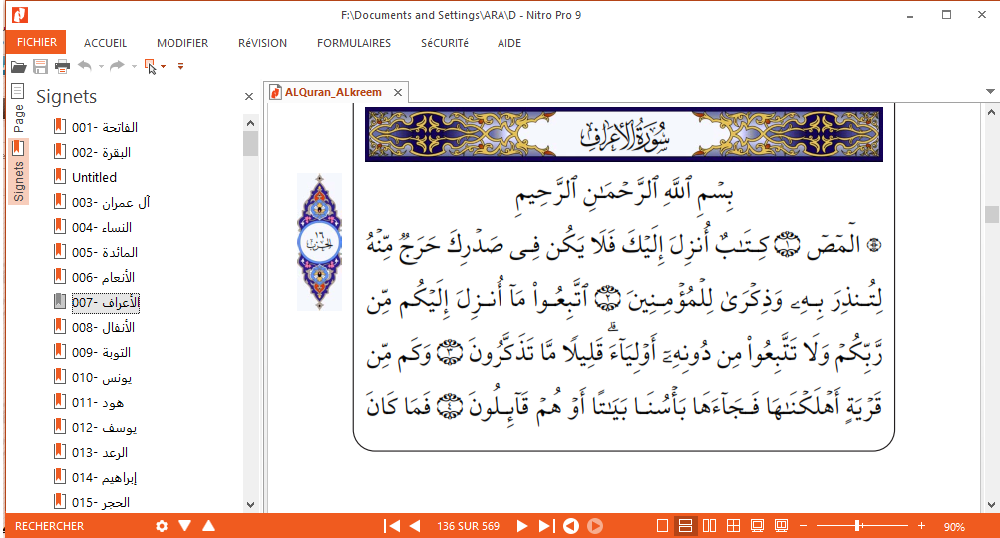Select the Signets sidebar panel tab
The height and width of the screenshot is (538, 1000).
(x=18, y=171)
